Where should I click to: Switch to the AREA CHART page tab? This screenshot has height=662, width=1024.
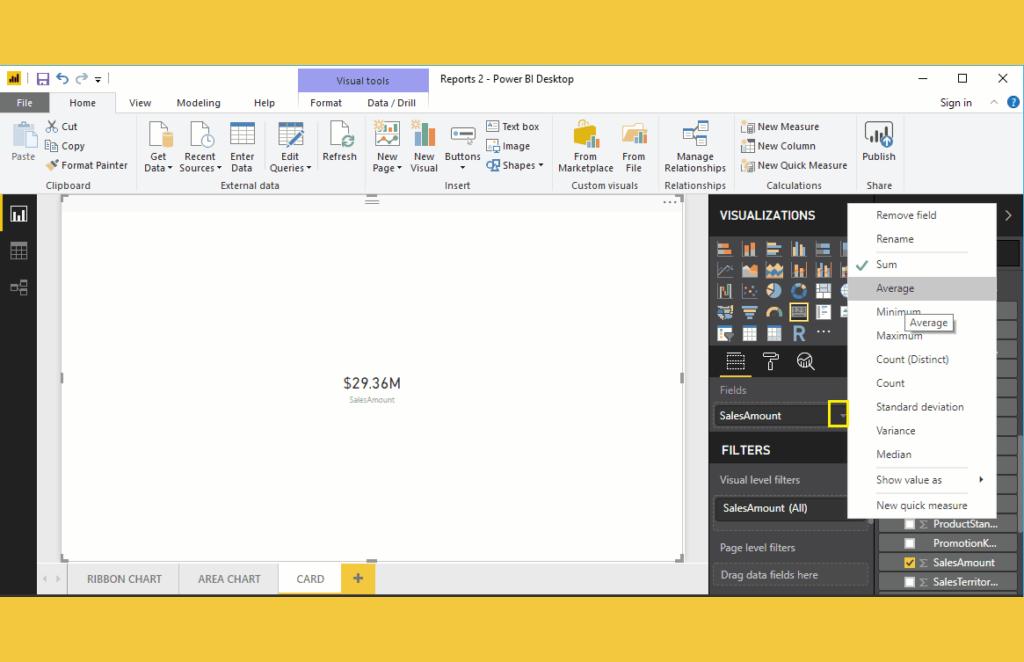point(229,578)
